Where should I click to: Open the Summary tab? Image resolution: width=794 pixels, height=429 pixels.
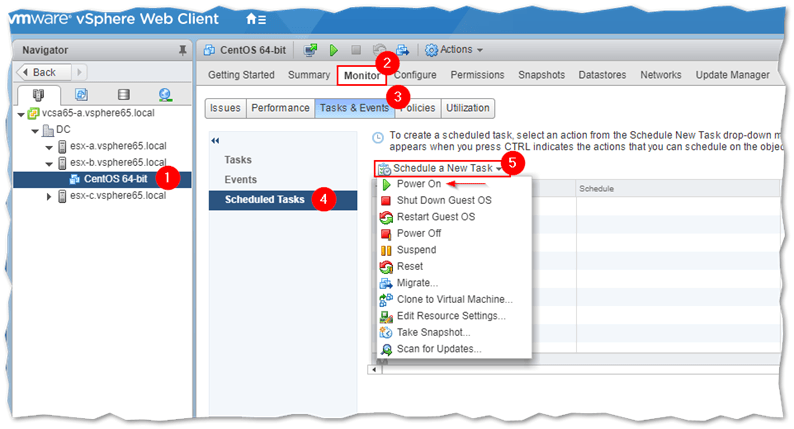point(309,75)
